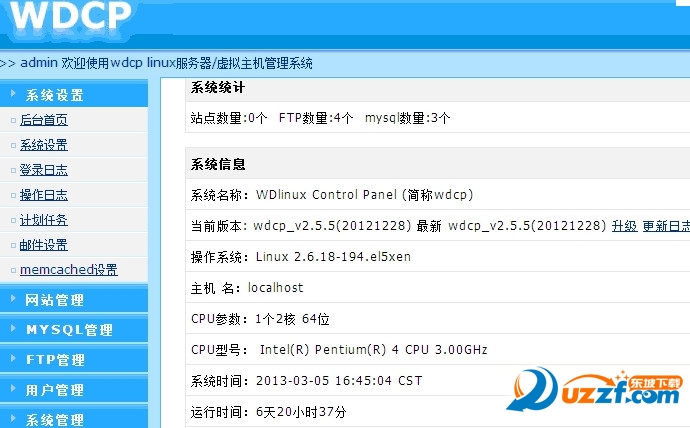Open 后台首页 in the sidebar

click(x=44, y=120)
